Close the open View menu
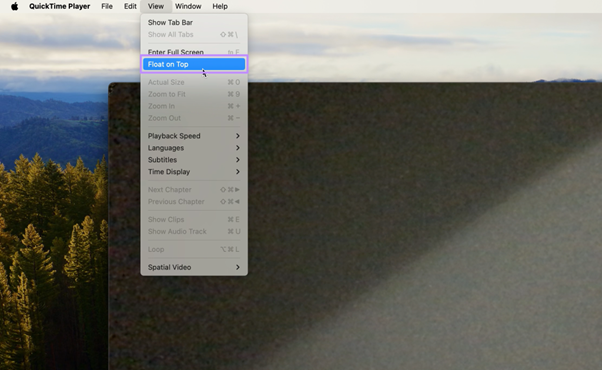The image size is (602, 370). (156, 6)
